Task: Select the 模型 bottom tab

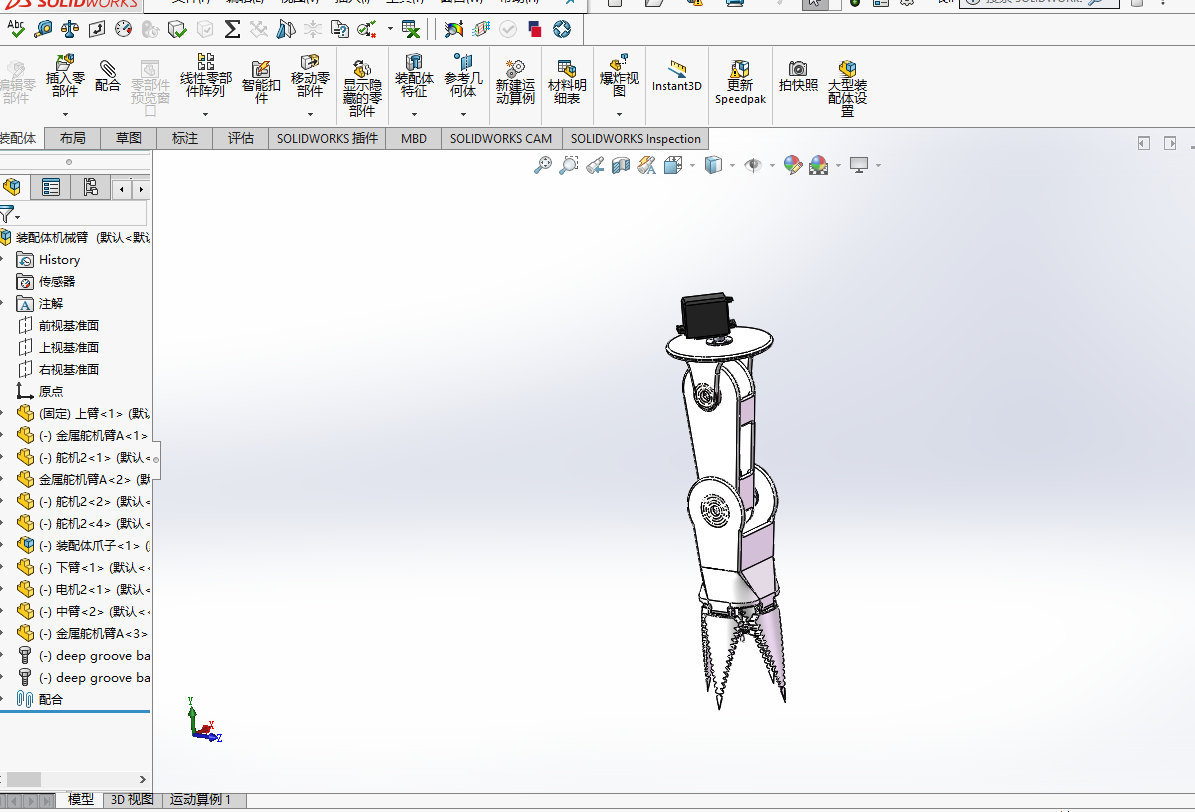Action: pos(81,799)
